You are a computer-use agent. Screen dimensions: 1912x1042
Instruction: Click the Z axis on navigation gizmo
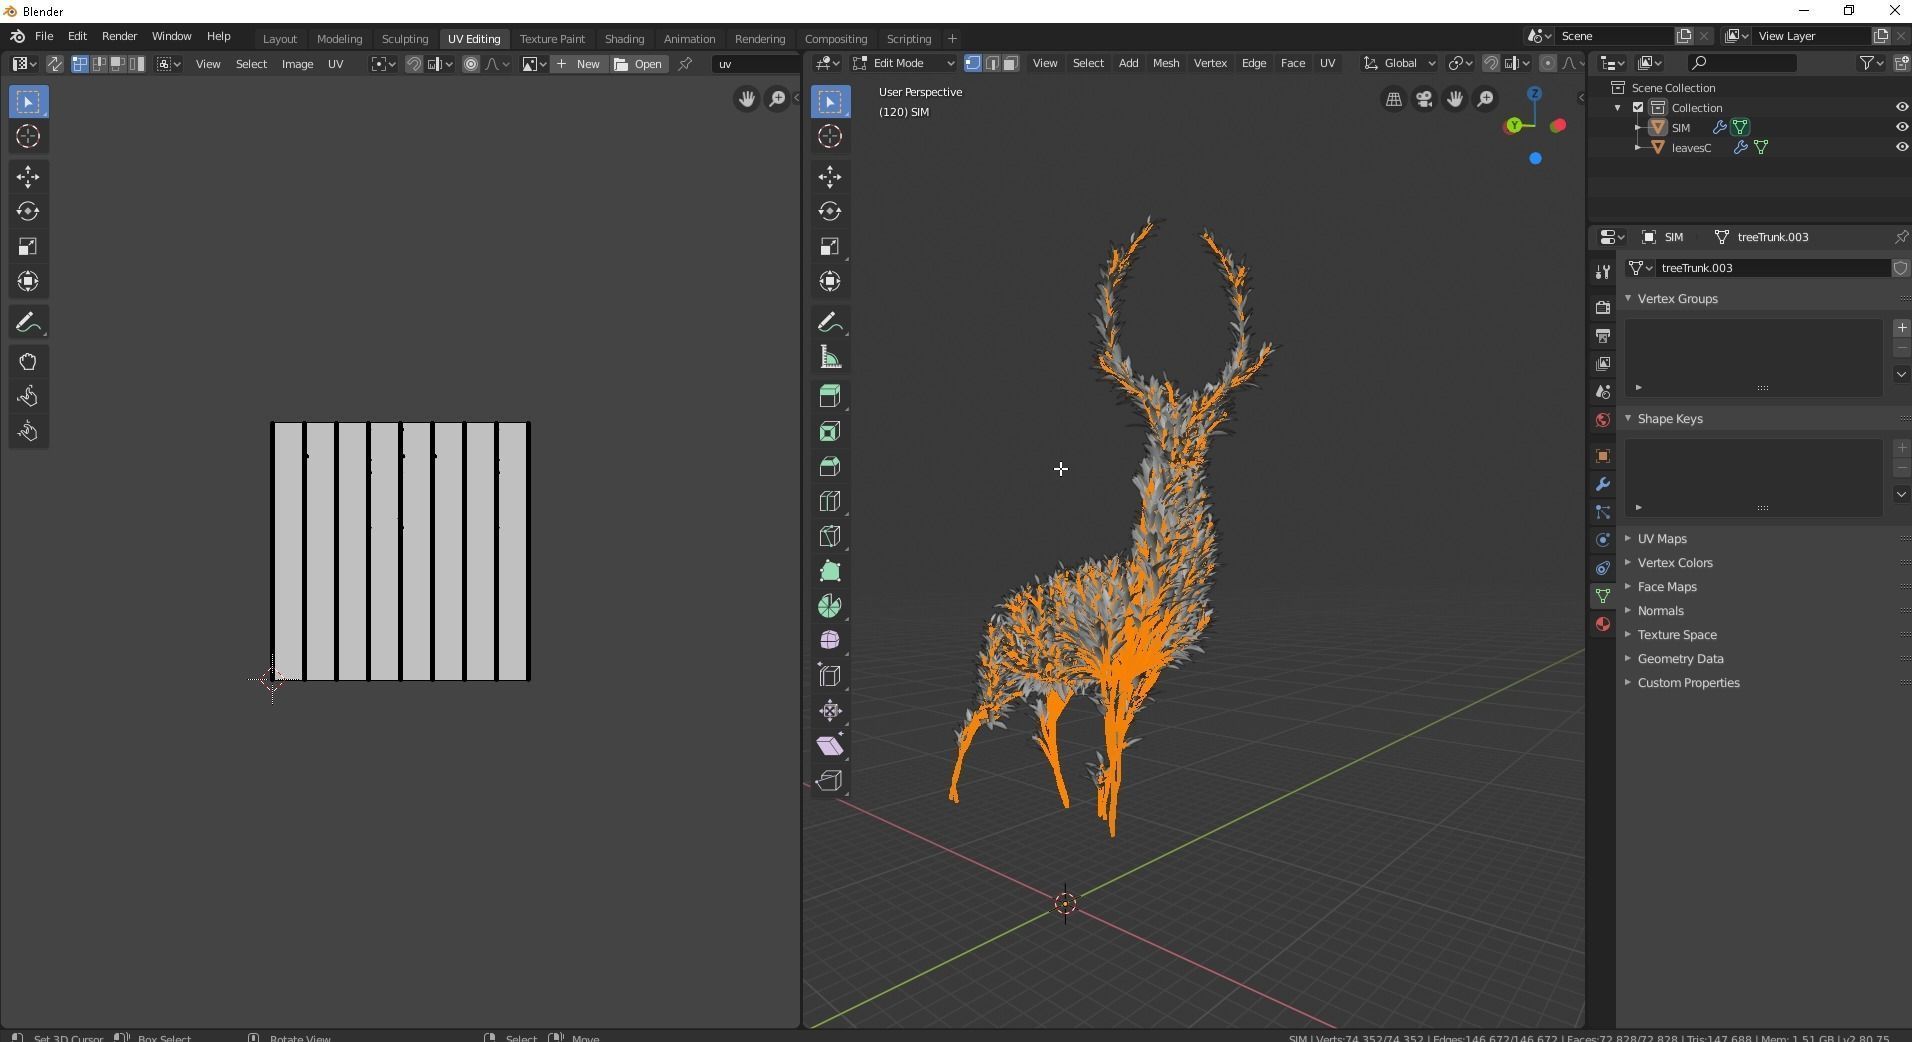click(x=1534, y=93)
